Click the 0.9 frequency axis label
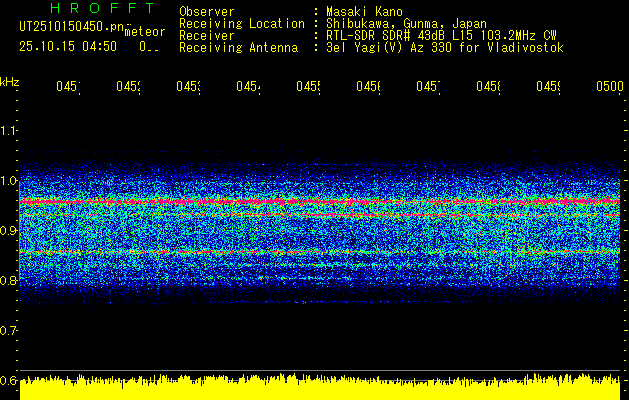 click(8, 230)
